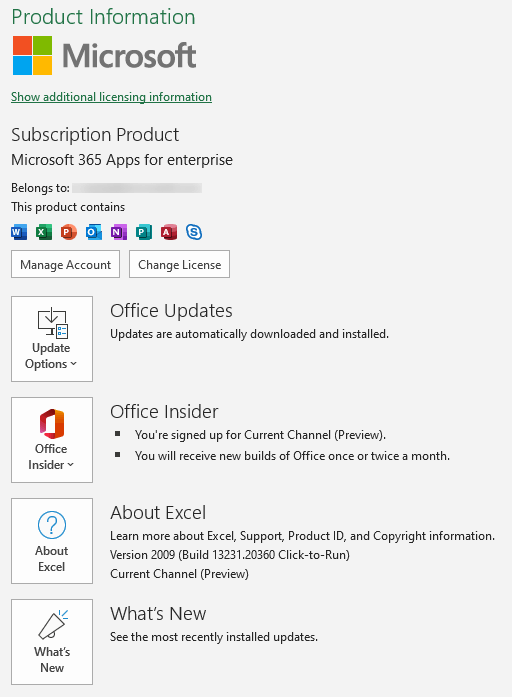
Task: Click the Manage Account button
Action: click(x=65, y=264)
